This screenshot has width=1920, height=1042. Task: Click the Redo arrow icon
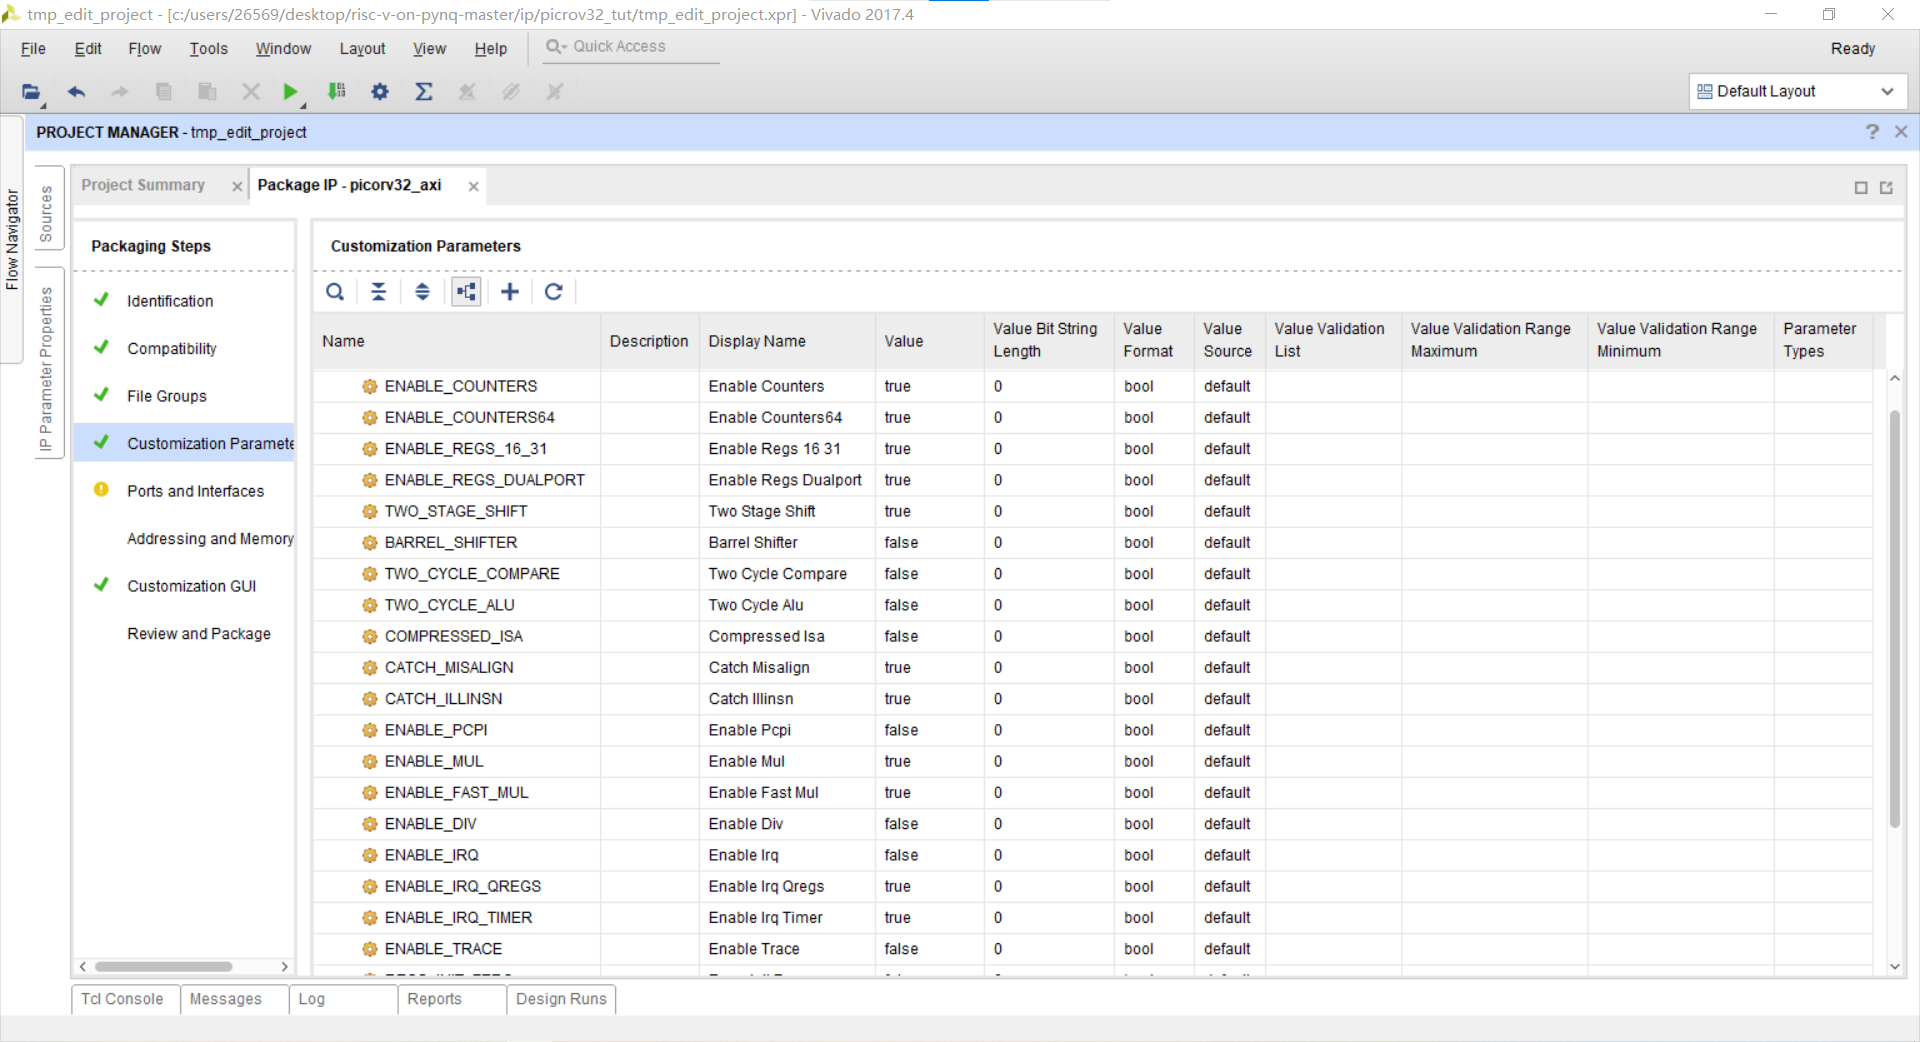[120, 92]
